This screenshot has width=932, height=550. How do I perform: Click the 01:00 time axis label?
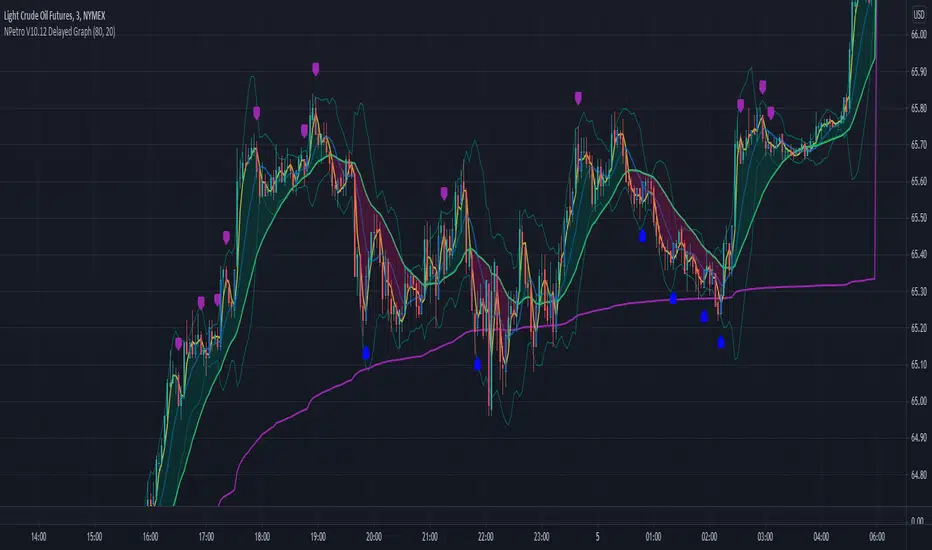pyautogui.click(x=653, y=537)
